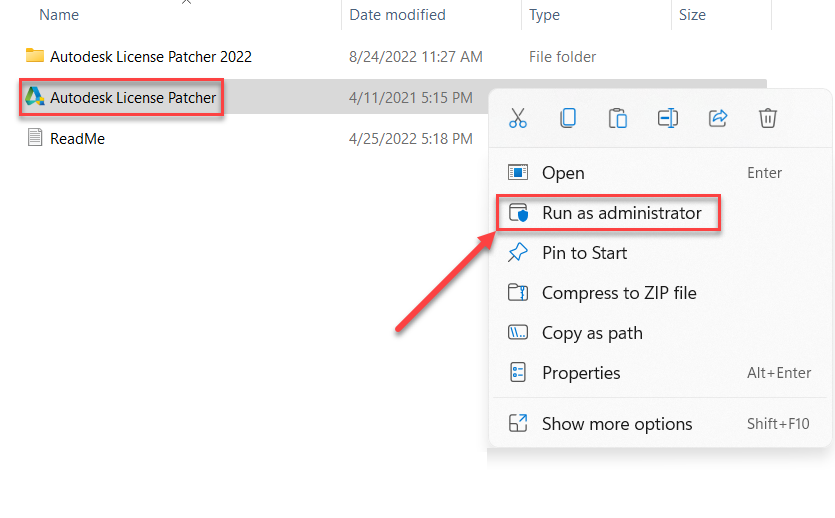This screenshot has width=835, height=518.
Task: Click Show more options
Action: click(660, 424)
